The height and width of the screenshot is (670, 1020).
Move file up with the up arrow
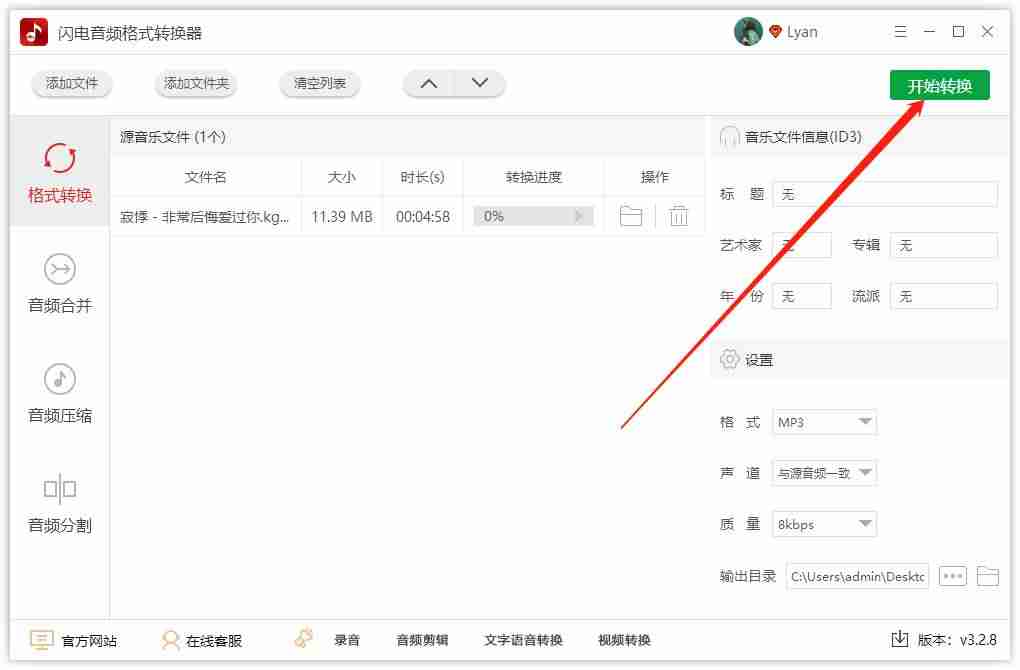(x=429, y=83)
